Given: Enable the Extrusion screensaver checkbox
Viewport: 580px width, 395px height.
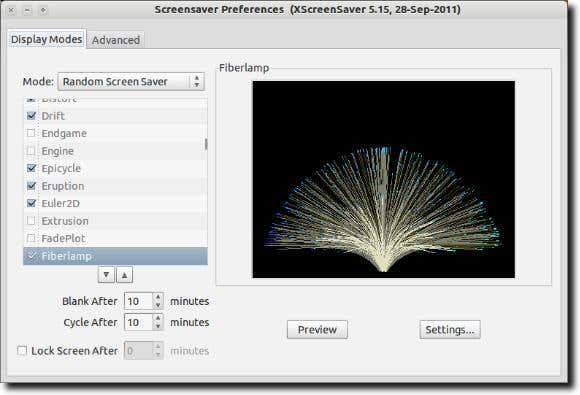Looking at the screenshot, I should 31,221.
